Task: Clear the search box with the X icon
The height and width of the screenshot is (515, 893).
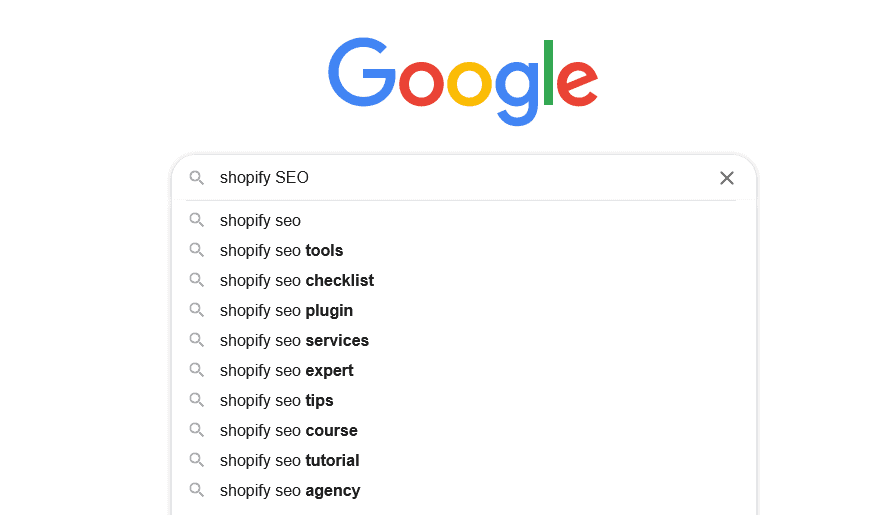Action: (x=726, y=178)
